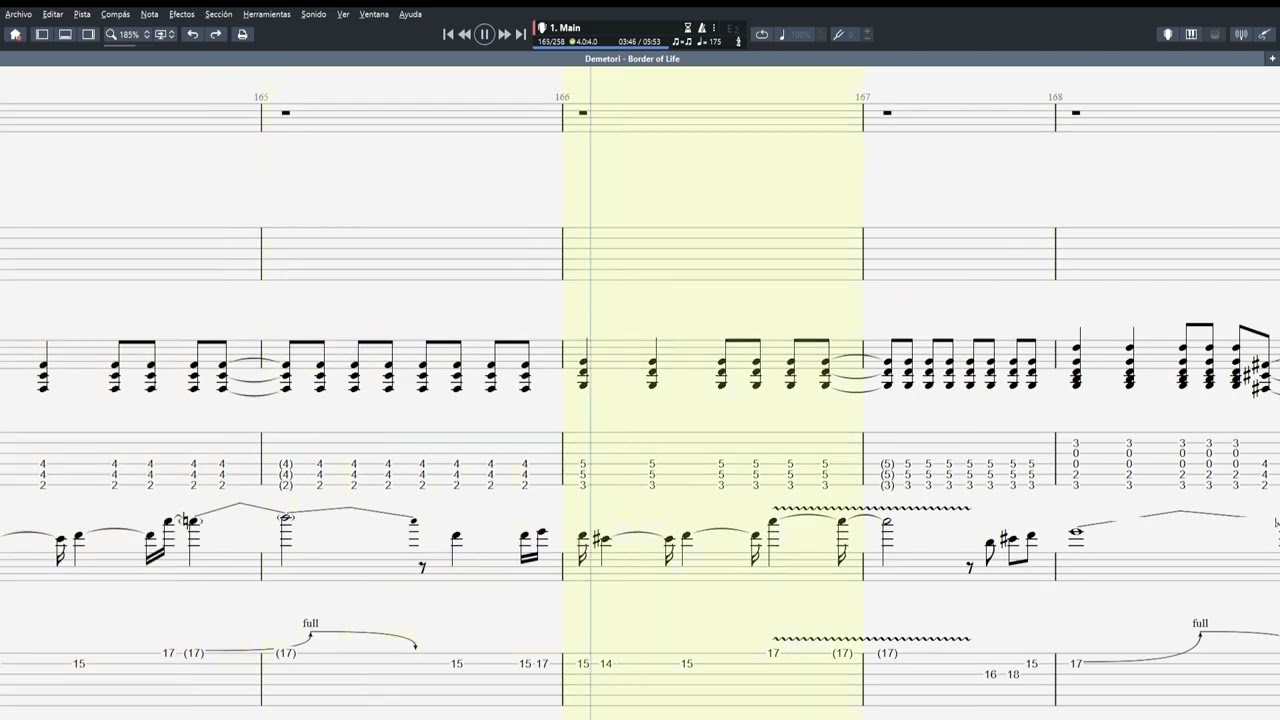1280x720 pixels.
Task: Toggle the countdown hourglass
Action: (x=688, y=28)
